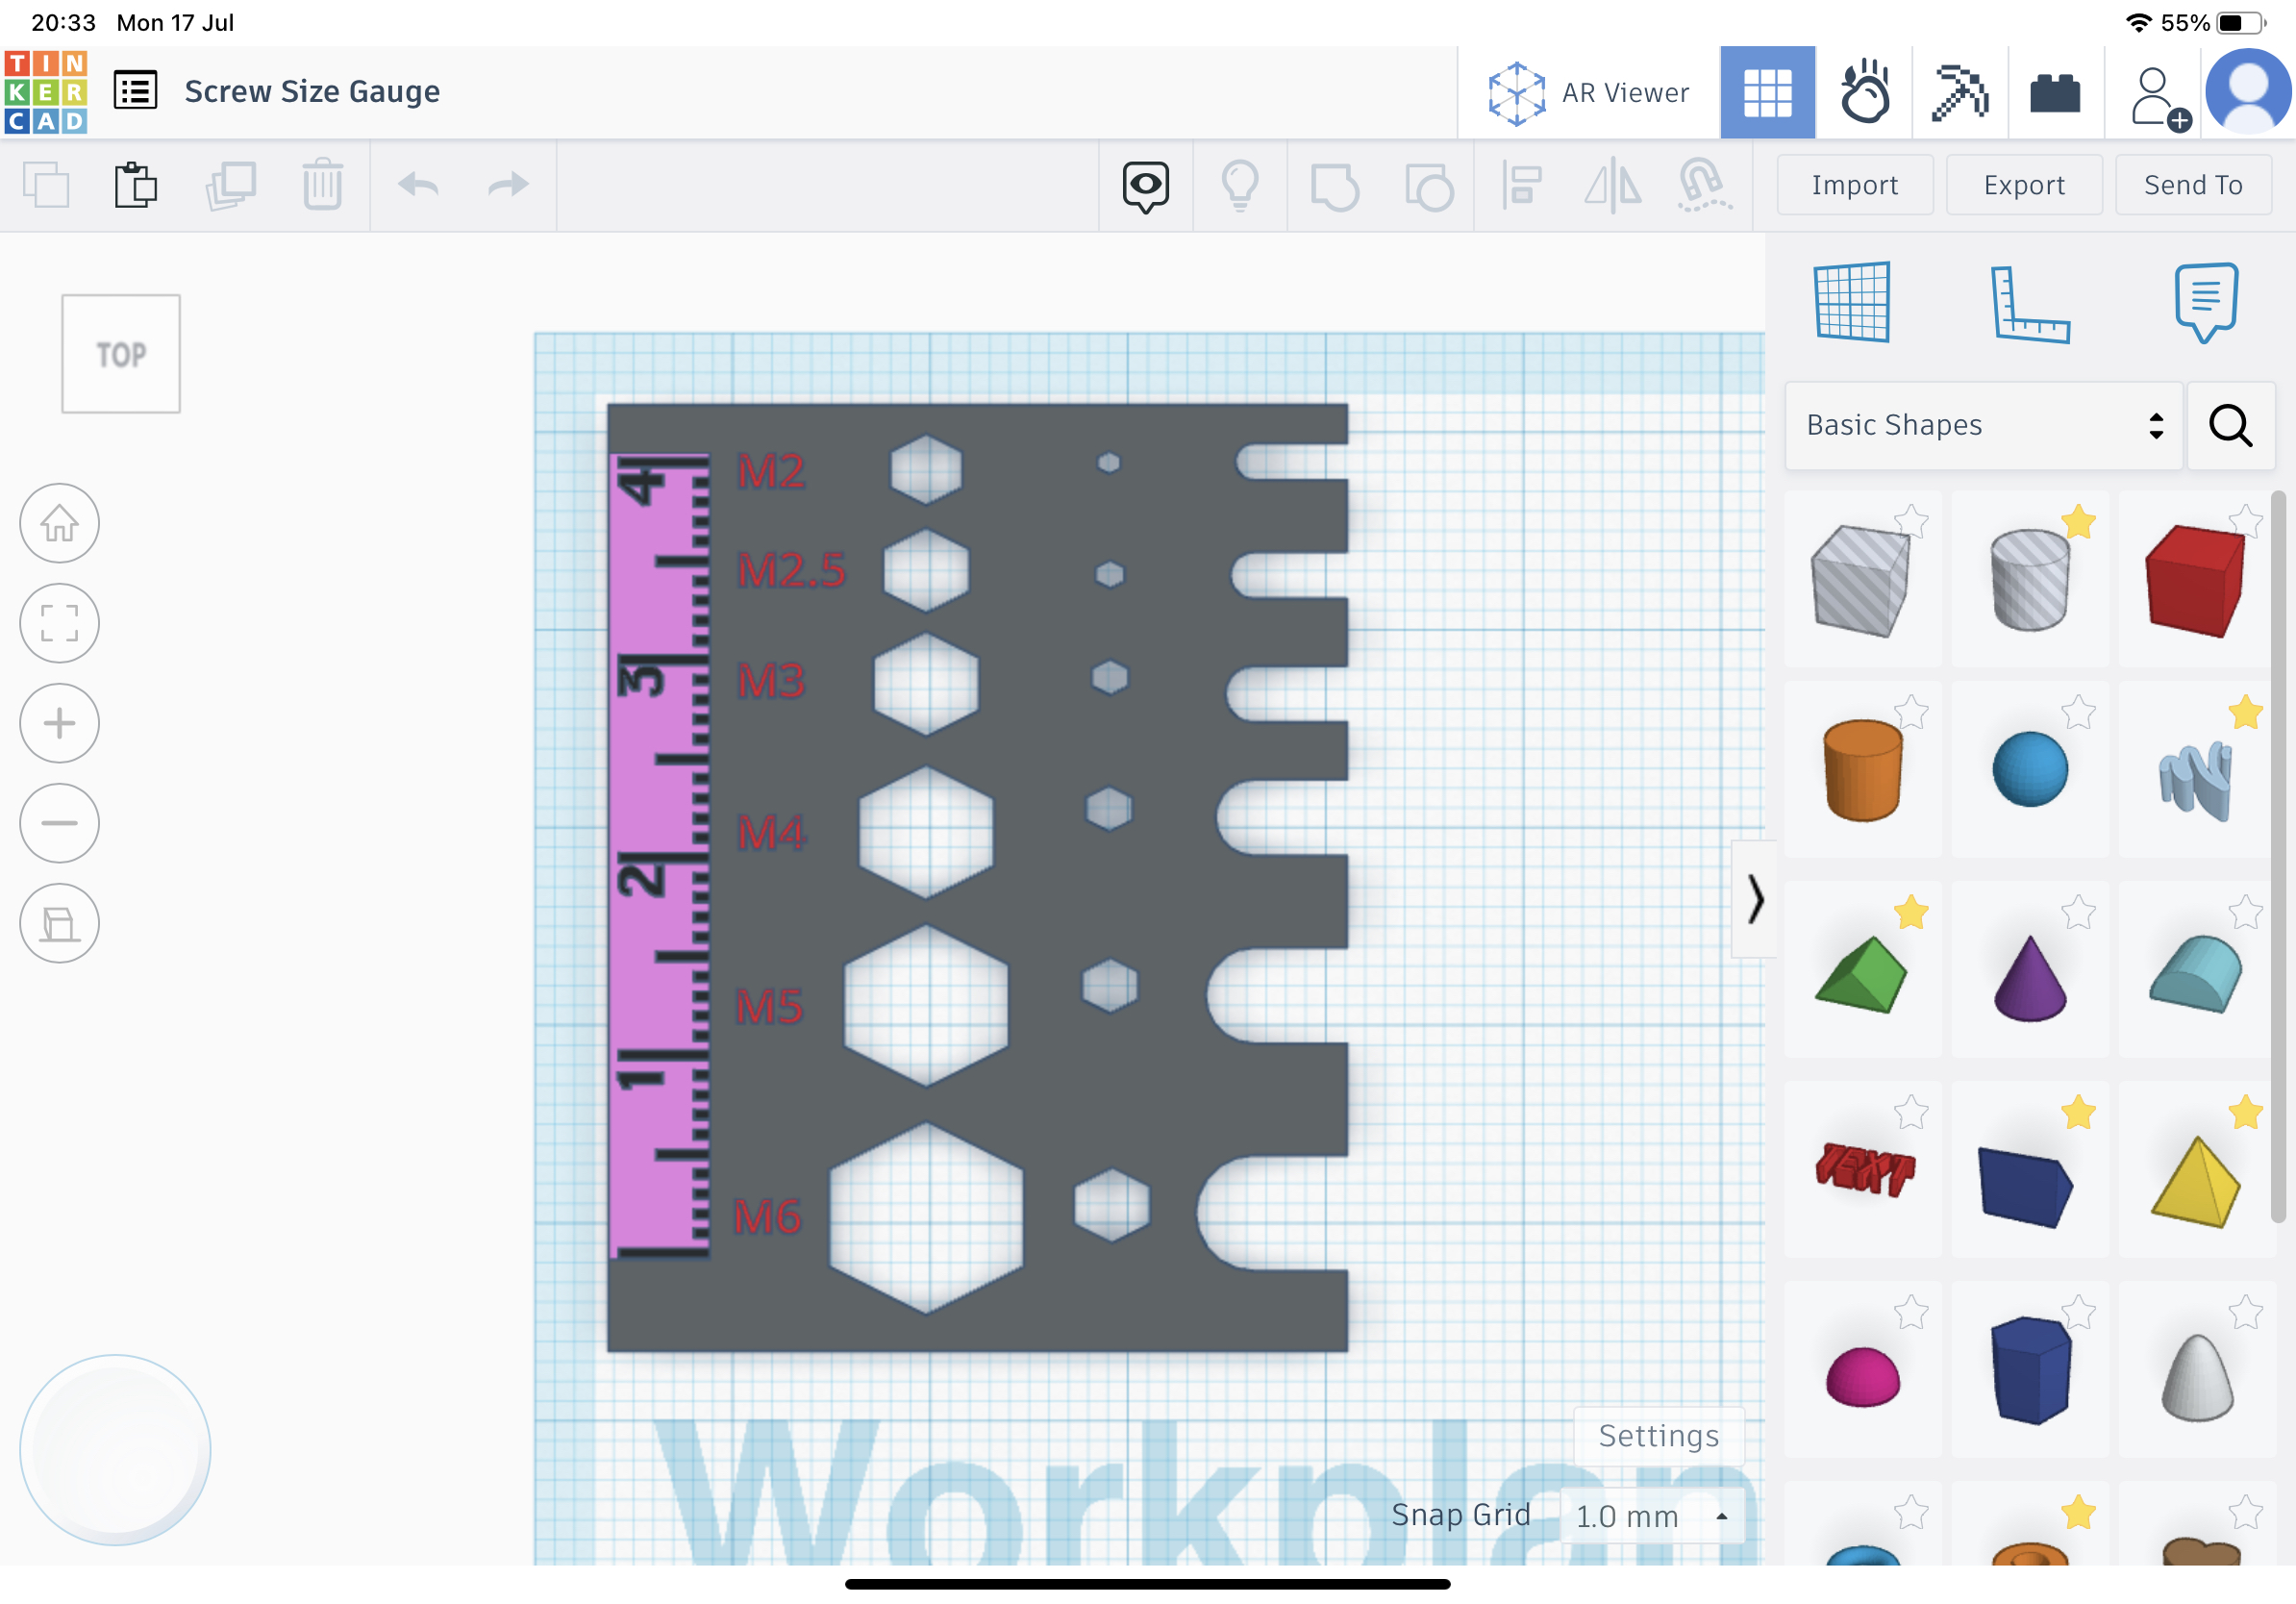This screenshot has width=2296, height=1604.
Task: Switch between orthographic and perspective view
Action: tap(60, 923)
